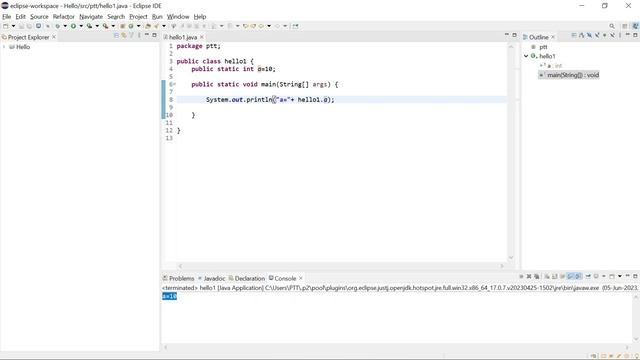Image resolution: width=640 pixels, height=360 pixels.
Task: Toggle Pin Editor in main toolbar
Action: (x=295, y=26)
